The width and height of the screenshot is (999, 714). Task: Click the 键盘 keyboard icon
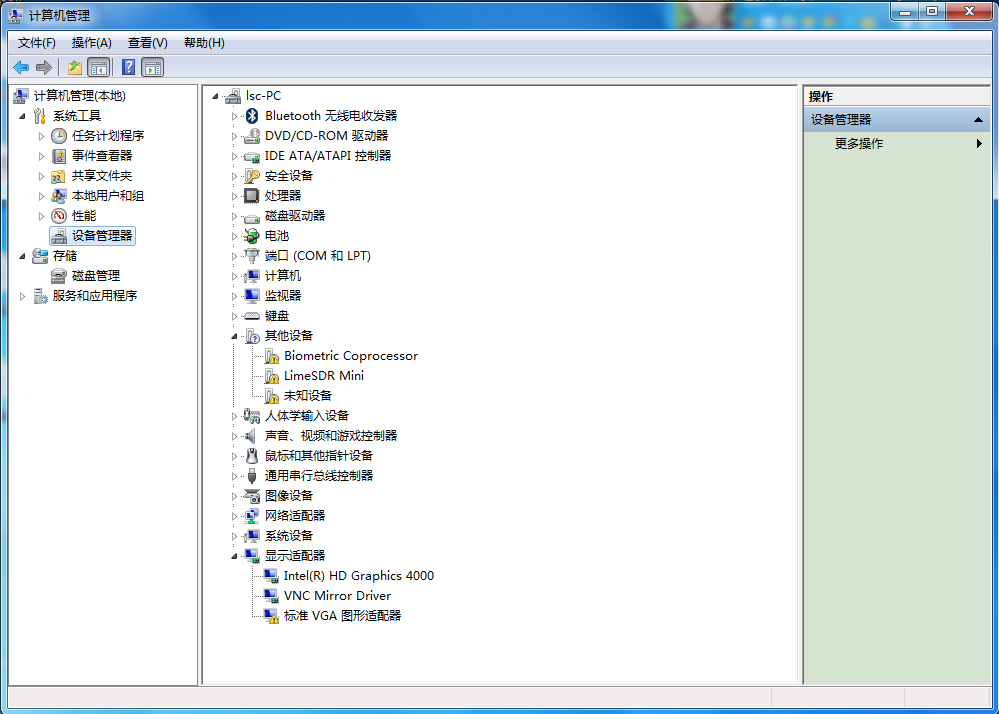pyautogui.click(x=252, y=316)
